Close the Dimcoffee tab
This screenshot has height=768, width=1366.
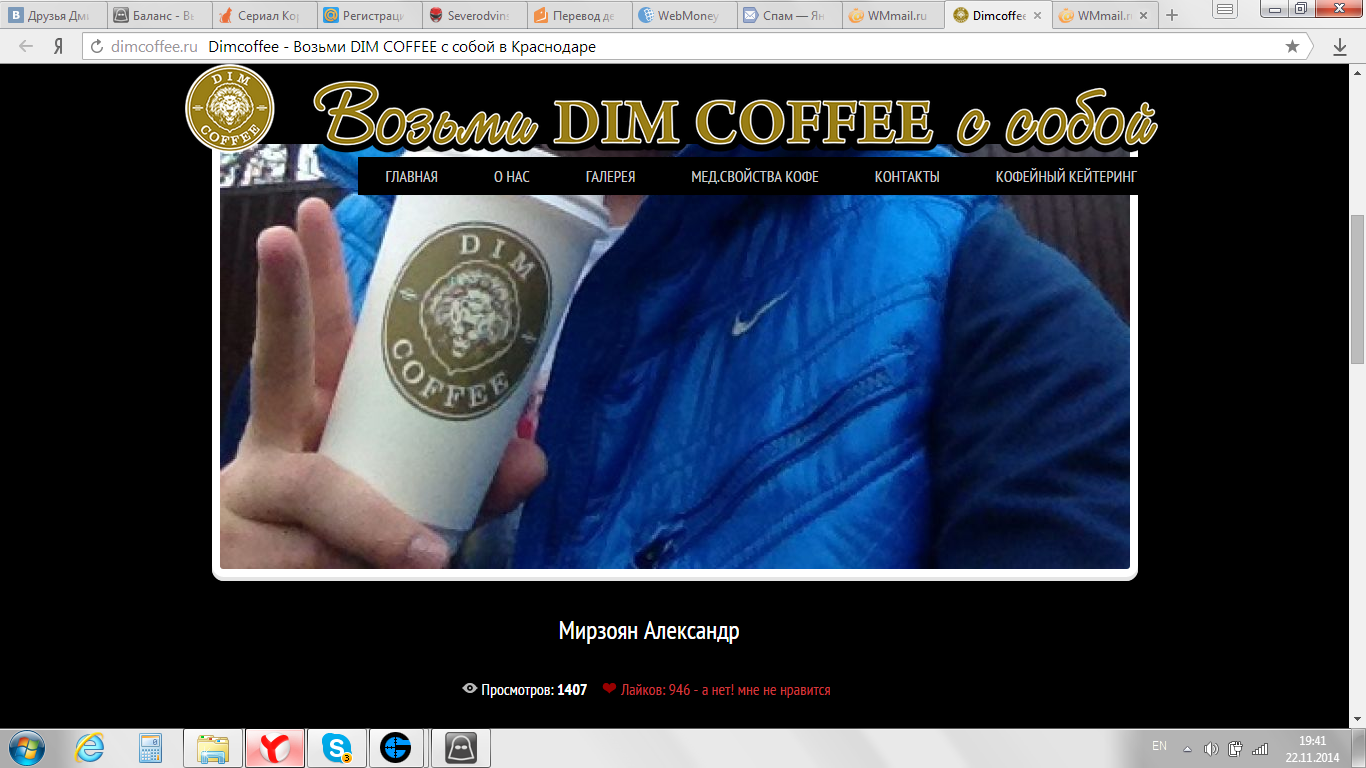point(1037,16)
